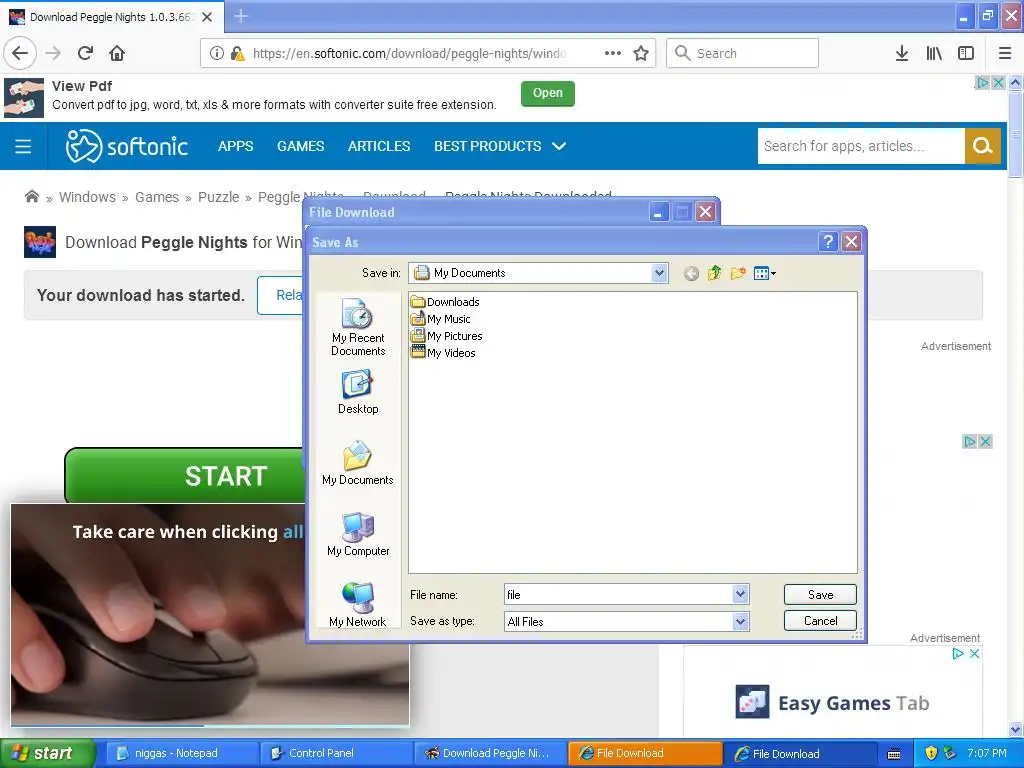Viewport: 1024px width, 768px height.
Task: Switch to Control Panel taskbar item
Action: click(336, 753)
